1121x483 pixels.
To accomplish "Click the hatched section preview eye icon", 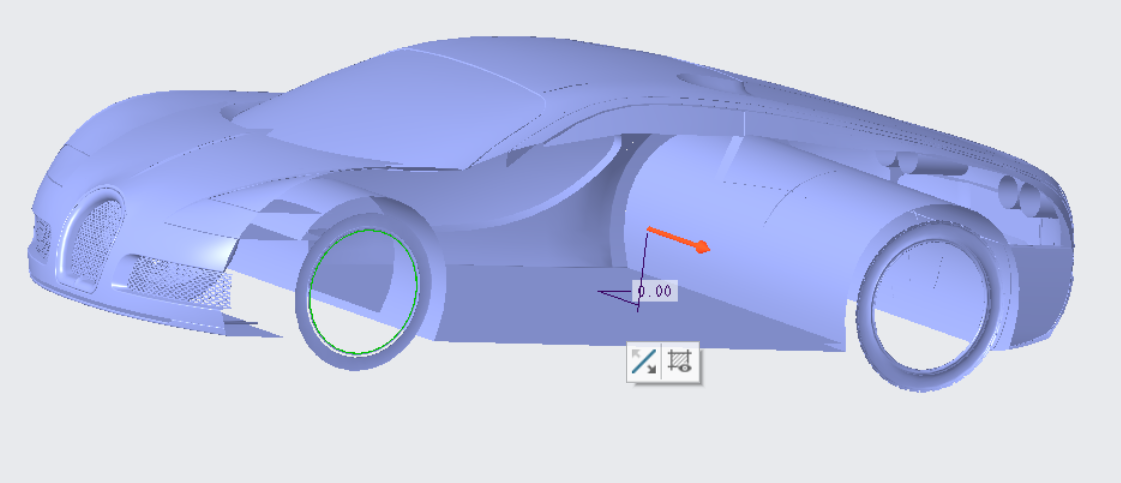I will pos(680,363).
